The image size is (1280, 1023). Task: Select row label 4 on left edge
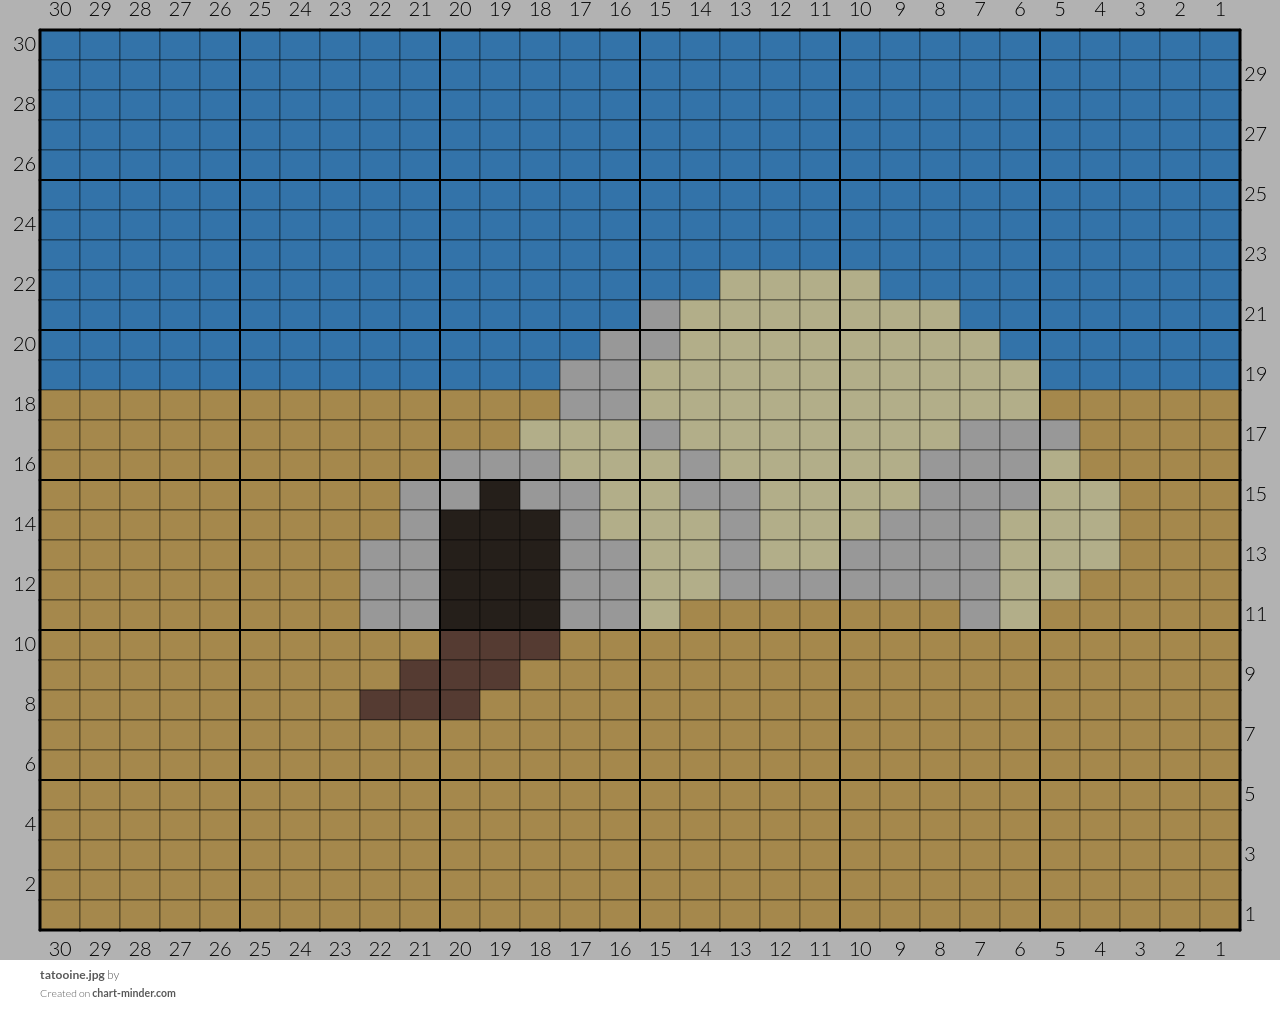(x=30, y=824)
